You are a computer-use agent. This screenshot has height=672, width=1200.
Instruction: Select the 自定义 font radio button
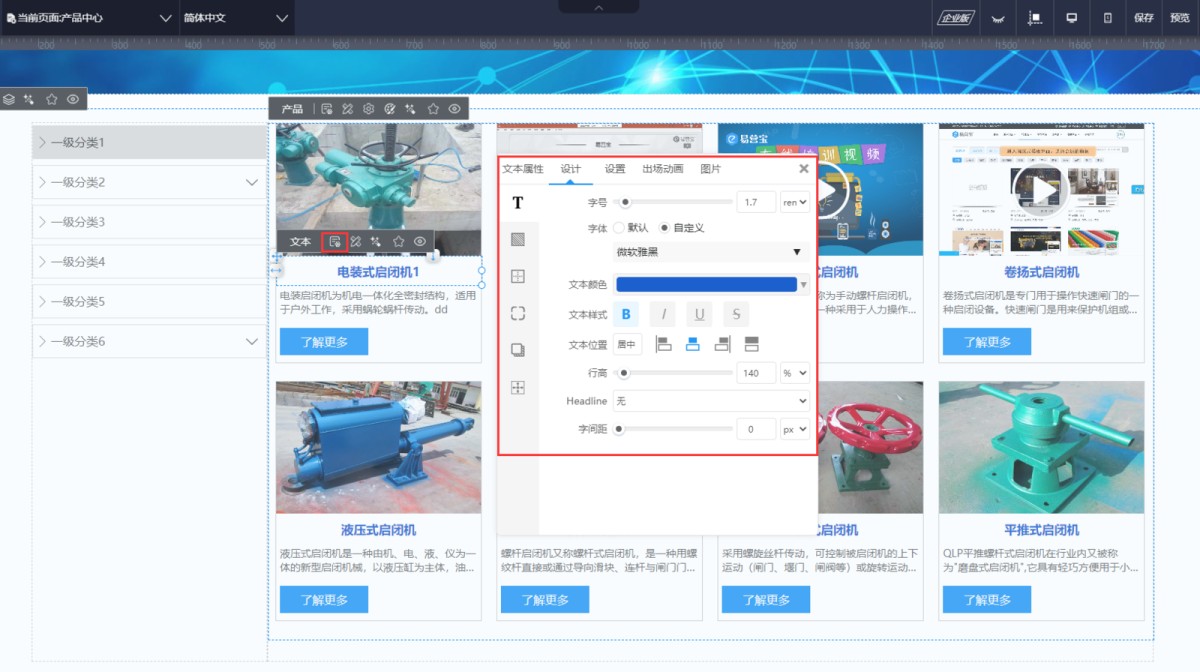(664, 228)
